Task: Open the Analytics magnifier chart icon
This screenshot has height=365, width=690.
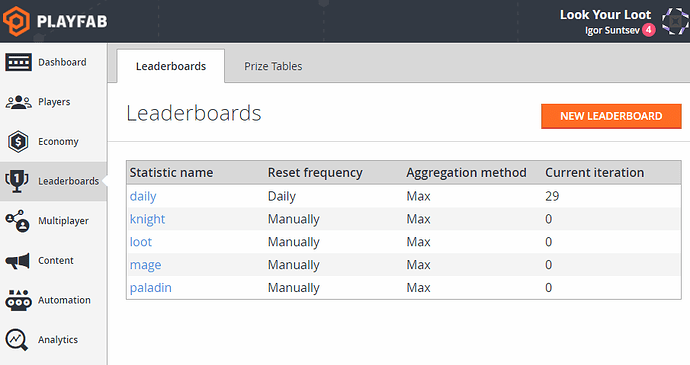Action: pyautogui.click(x=17, y=340)
